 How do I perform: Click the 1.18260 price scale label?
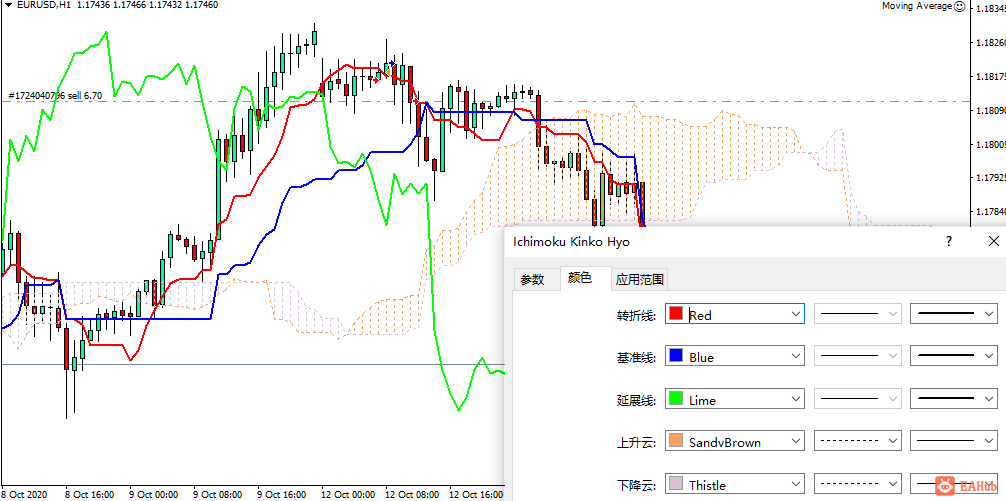click(x=991, y=43)
